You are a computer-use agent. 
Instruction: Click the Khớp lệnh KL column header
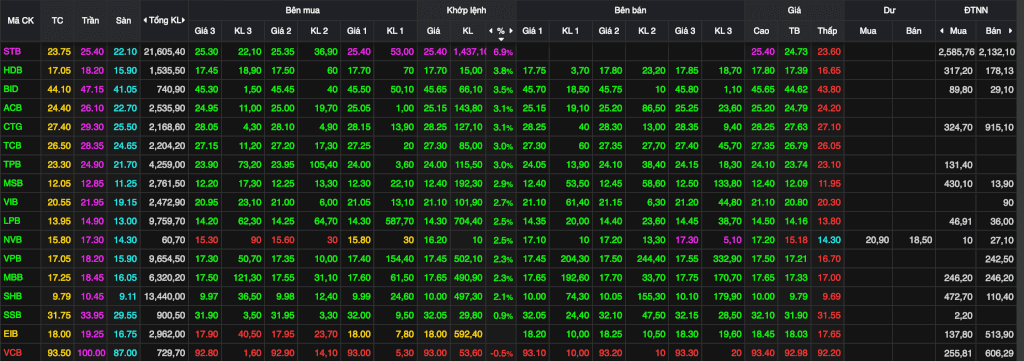click(x=468, y=31)
